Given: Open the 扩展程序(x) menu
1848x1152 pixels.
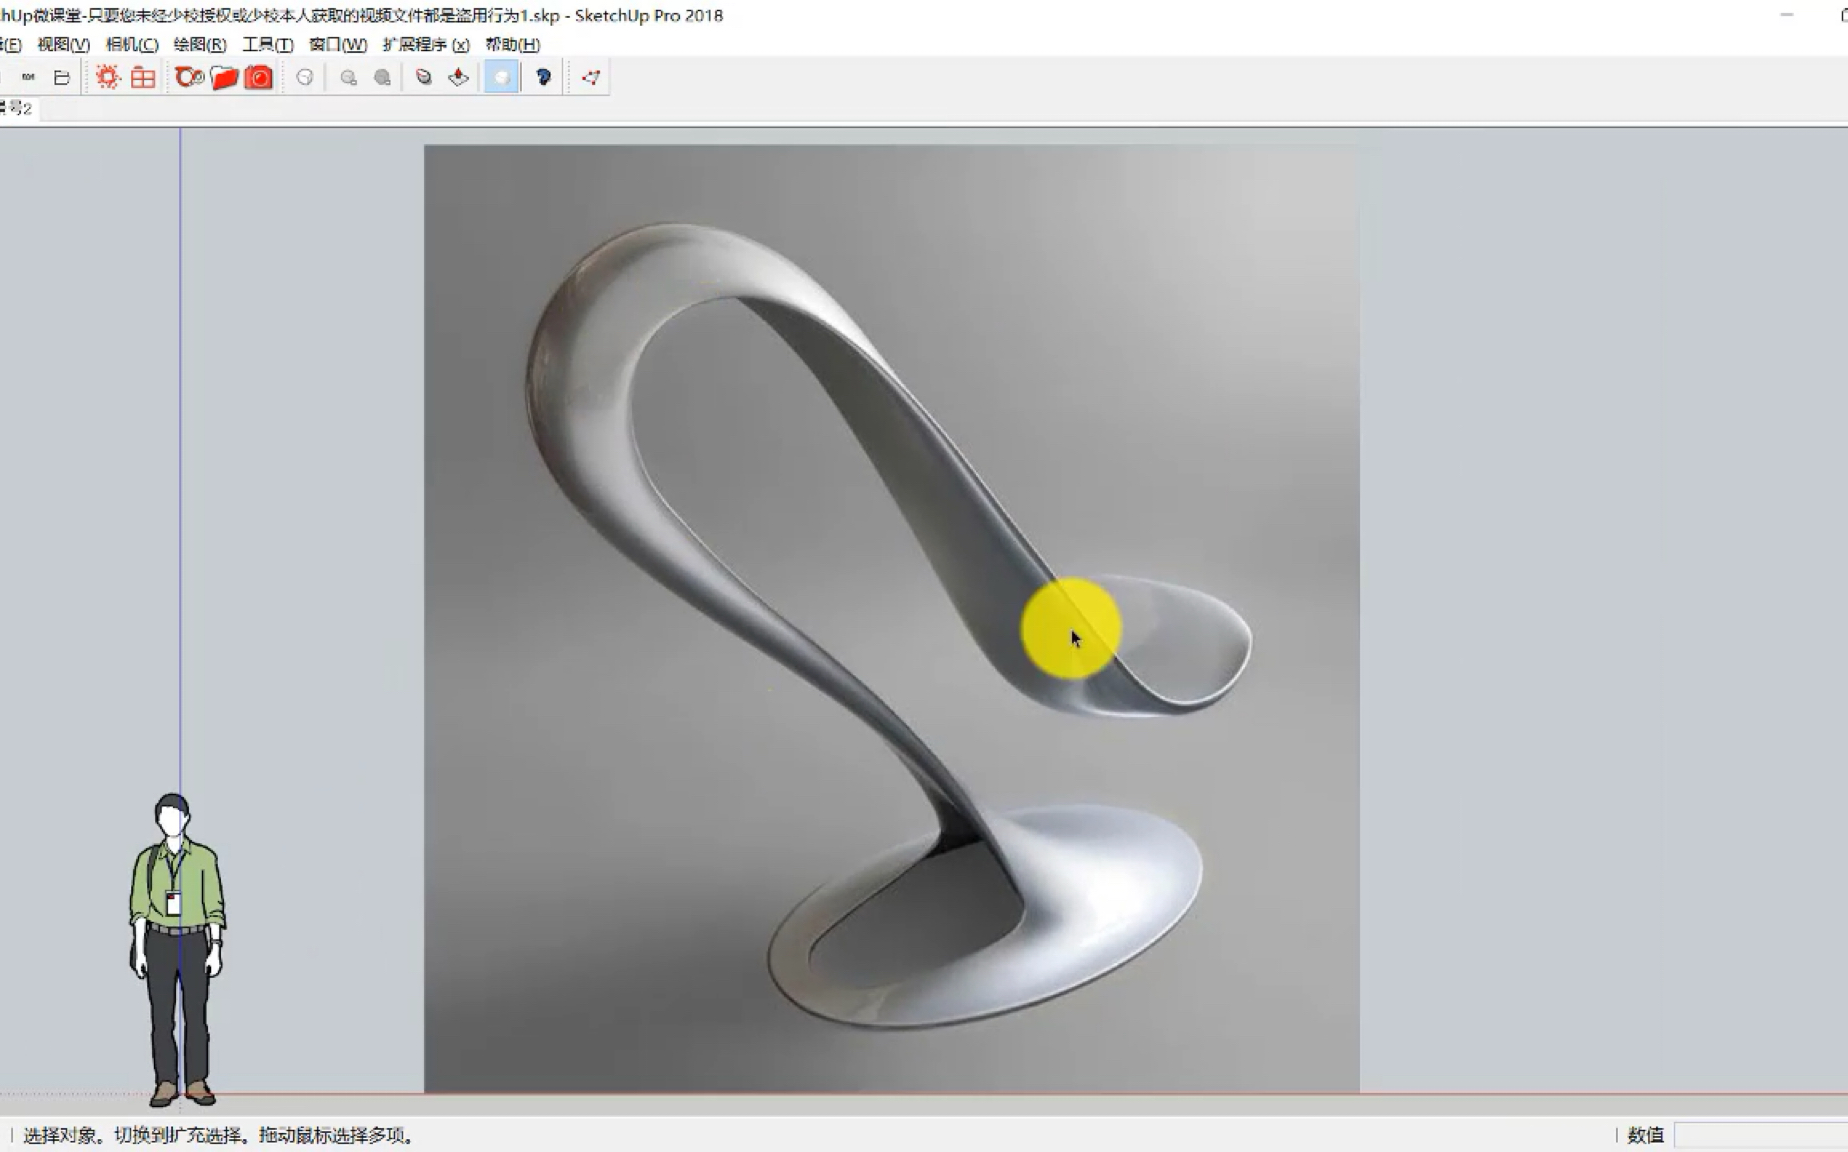Looking at the screenshot, I should pyautogui.click(x=426, y=44).
